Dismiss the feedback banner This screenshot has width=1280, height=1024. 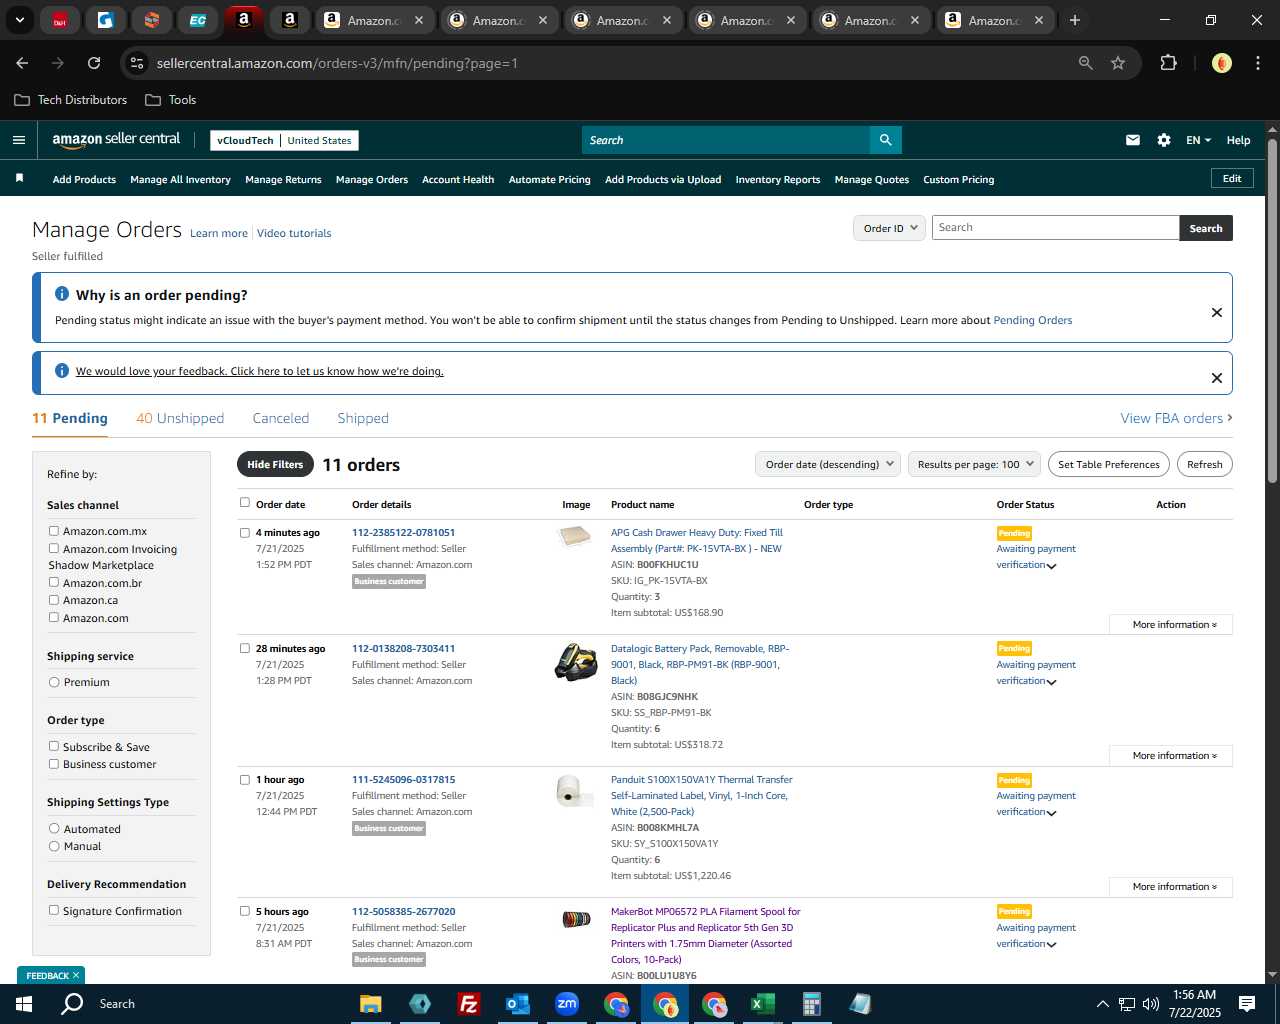[1216, 377]
